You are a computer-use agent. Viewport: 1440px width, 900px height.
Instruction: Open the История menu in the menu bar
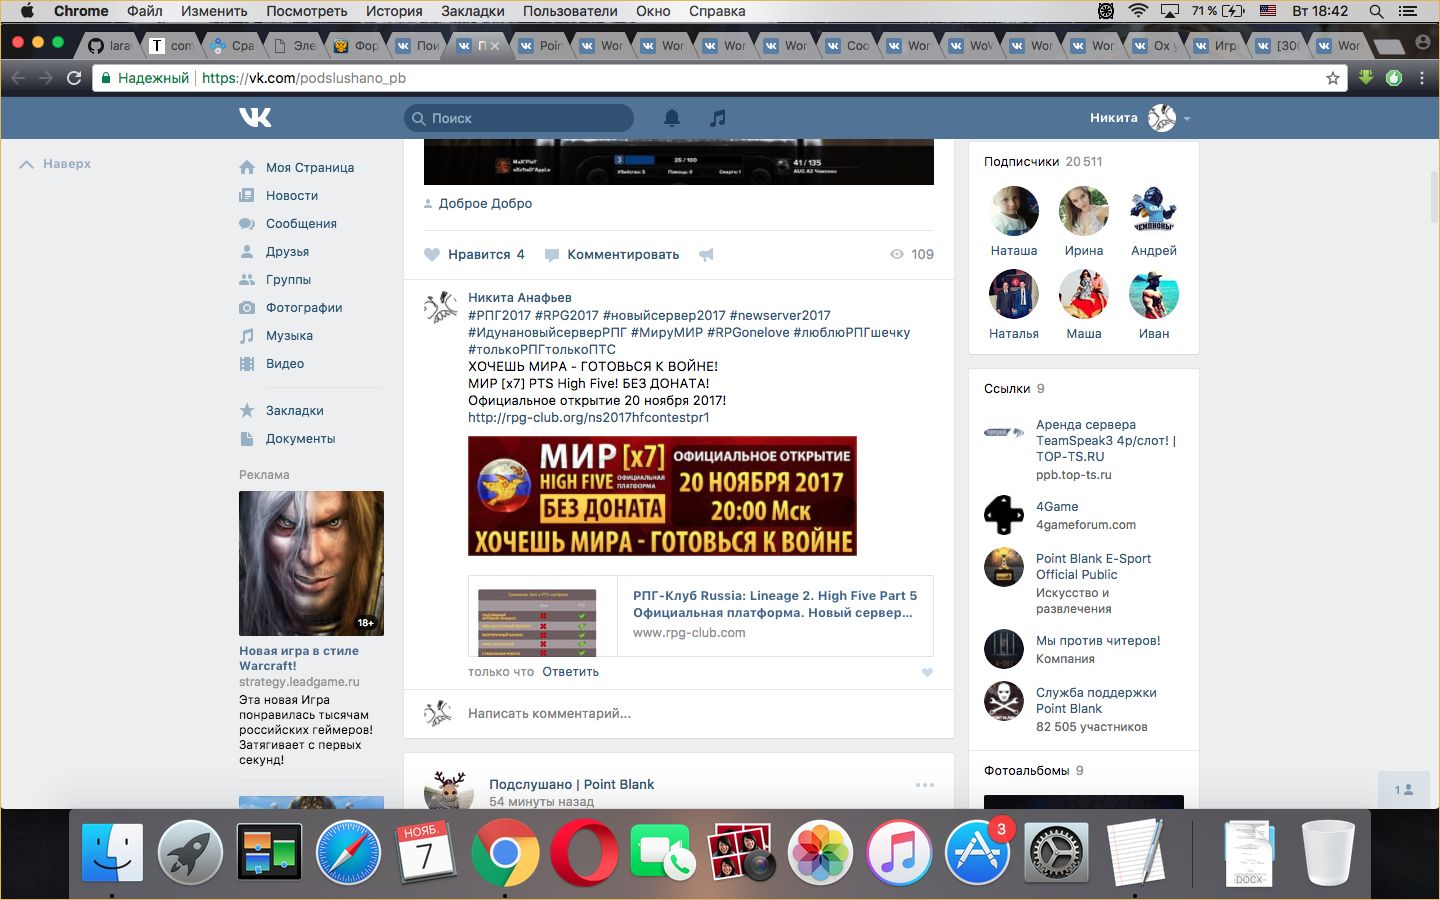394,11
